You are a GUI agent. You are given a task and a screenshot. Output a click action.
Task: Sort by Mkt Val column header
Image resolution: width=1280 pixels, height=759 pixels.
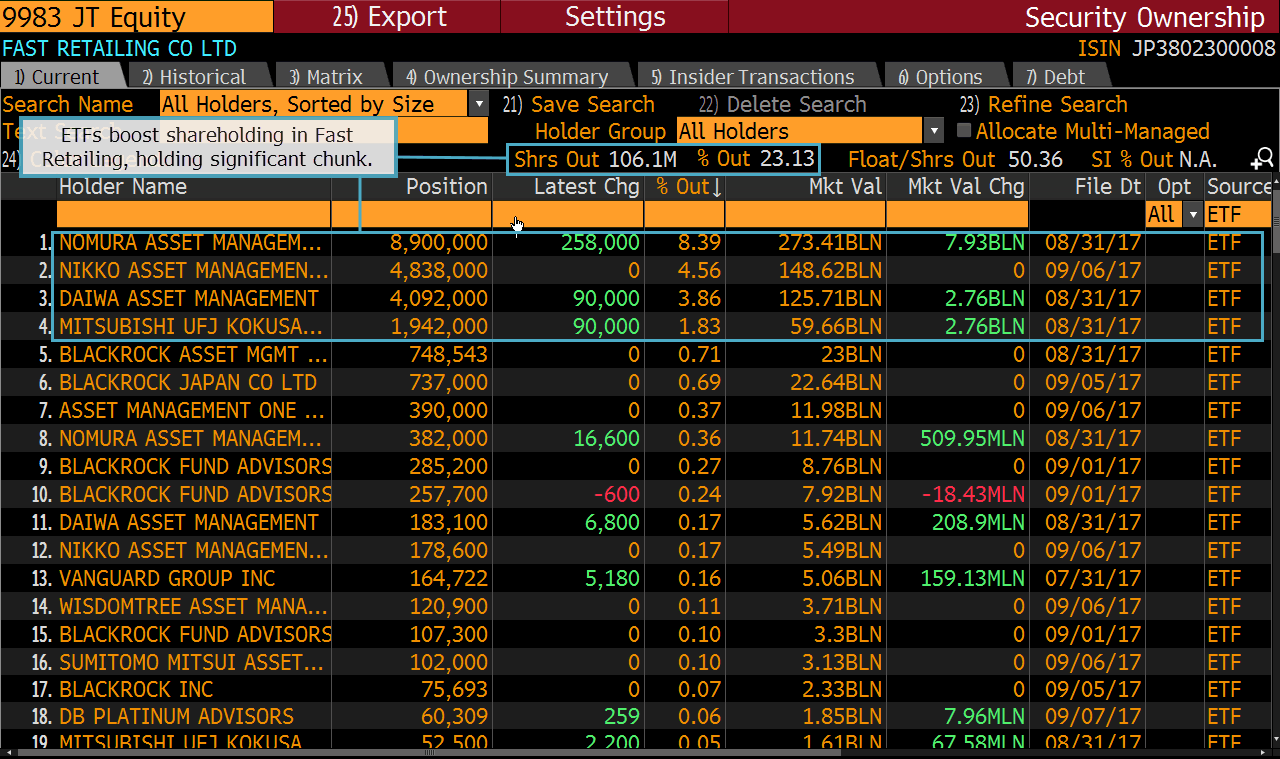click(846, 186)
